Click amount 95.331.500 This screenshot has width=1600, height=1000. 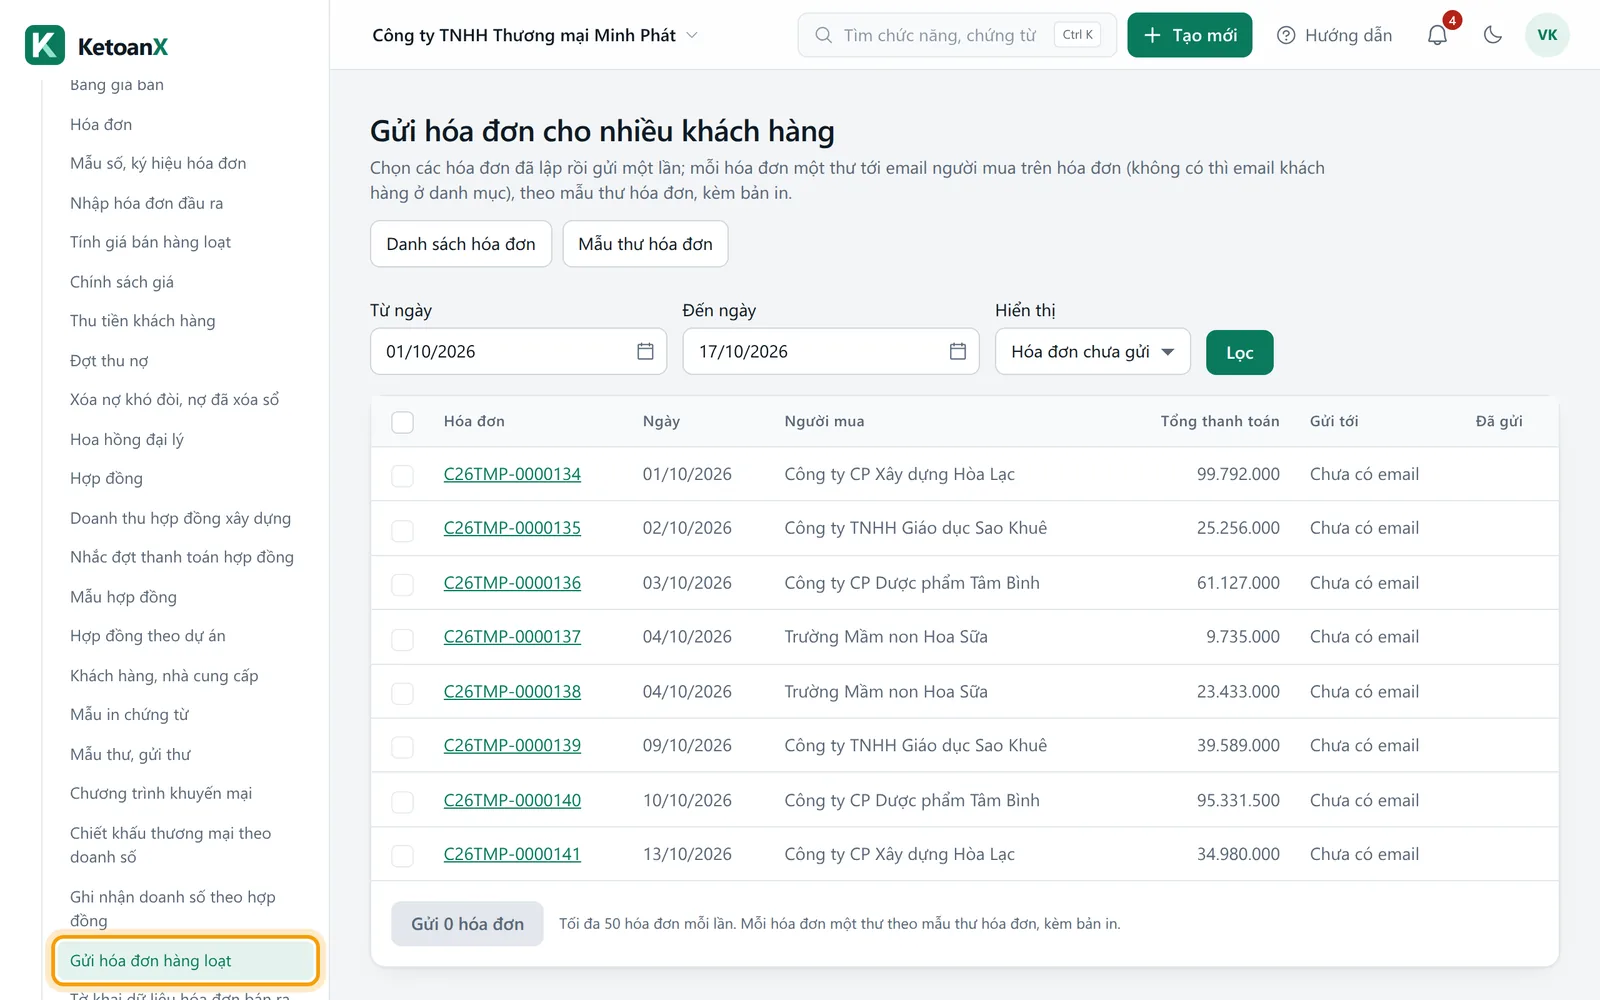point(1238,800)
